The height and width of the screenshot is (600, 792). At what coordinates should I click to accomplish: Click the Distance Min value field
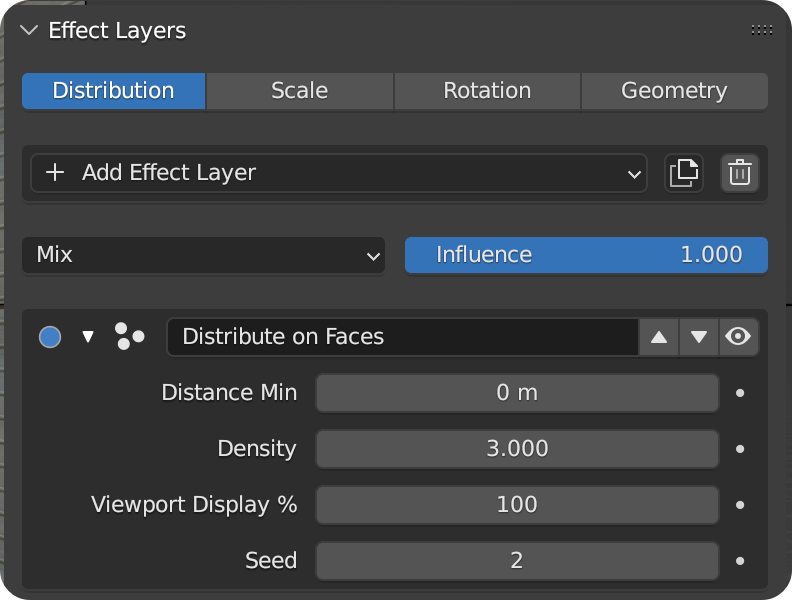tap(517, 393)
